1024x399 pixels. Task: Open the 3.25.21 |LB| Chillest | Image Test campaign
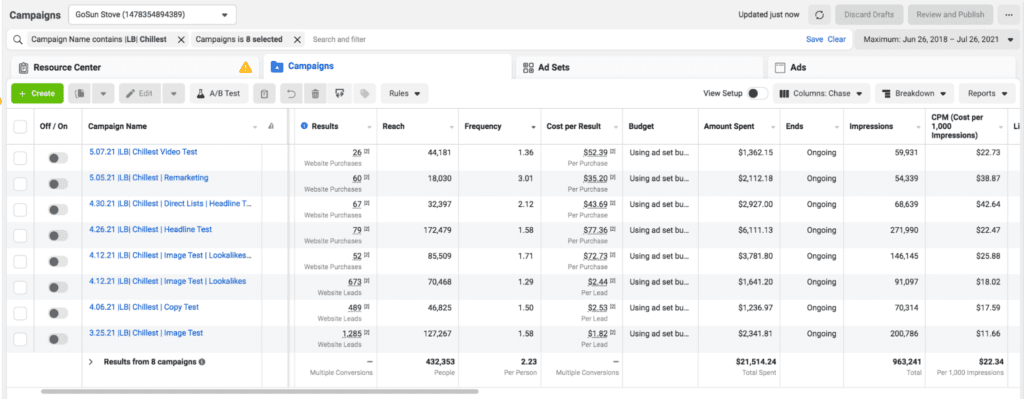146,333
